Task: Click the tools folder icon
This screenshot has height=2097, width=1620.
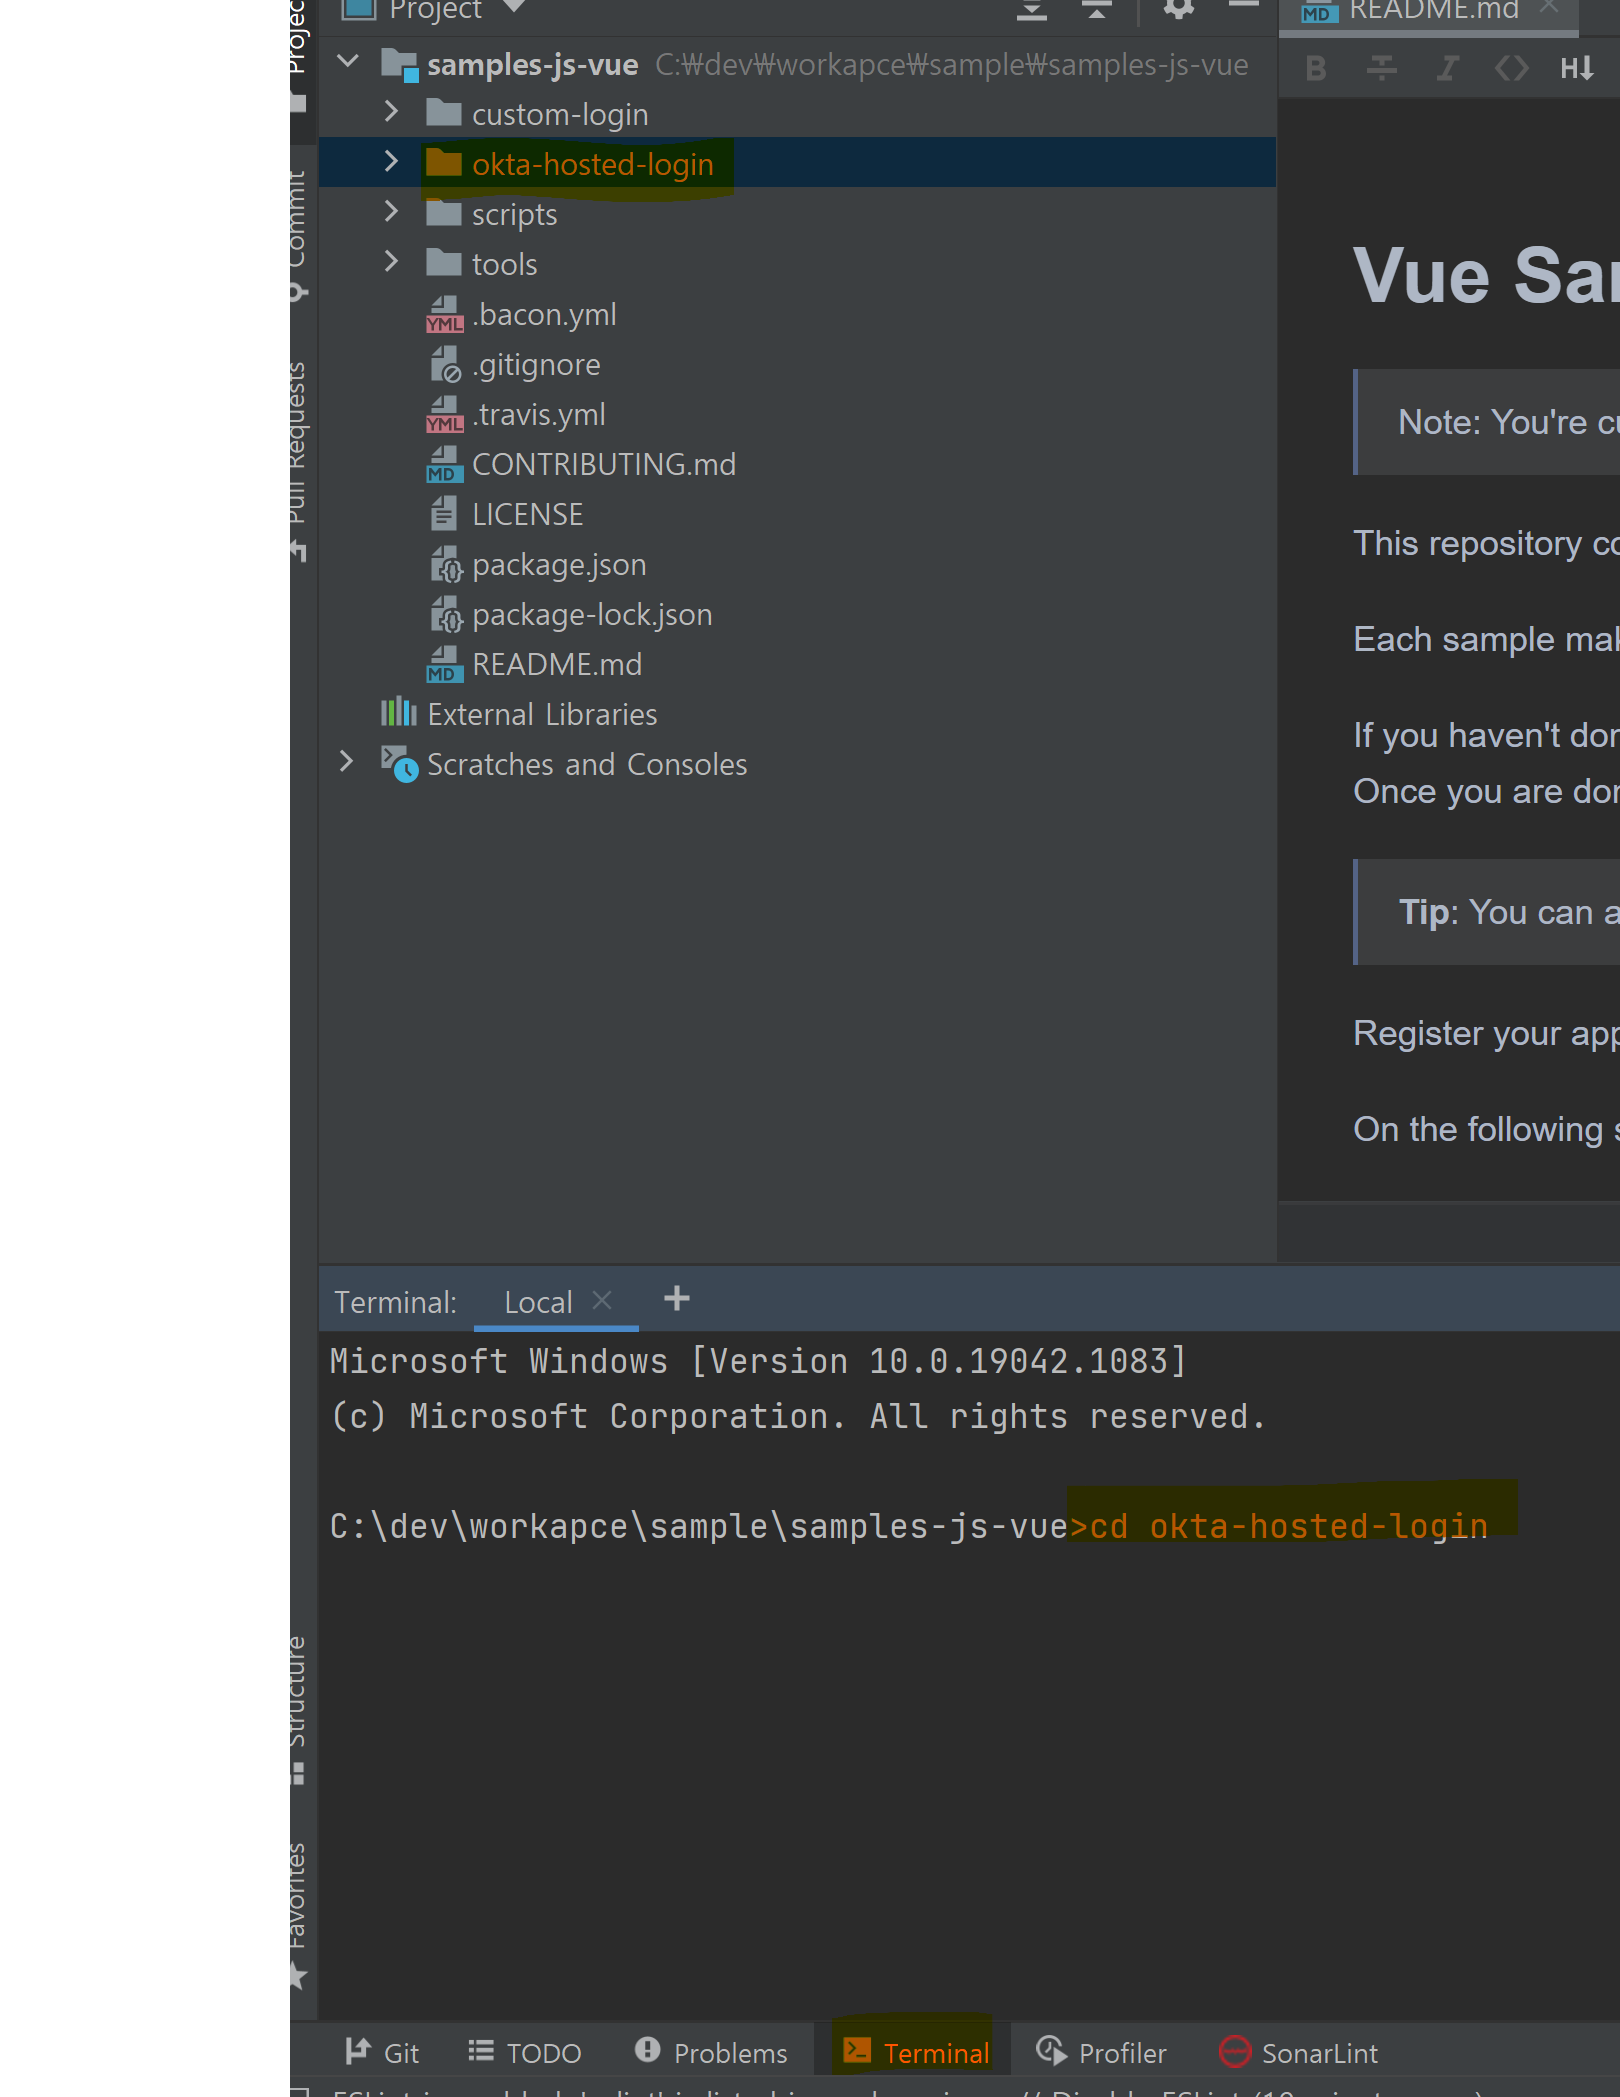Action: click(x=443, y=263)
